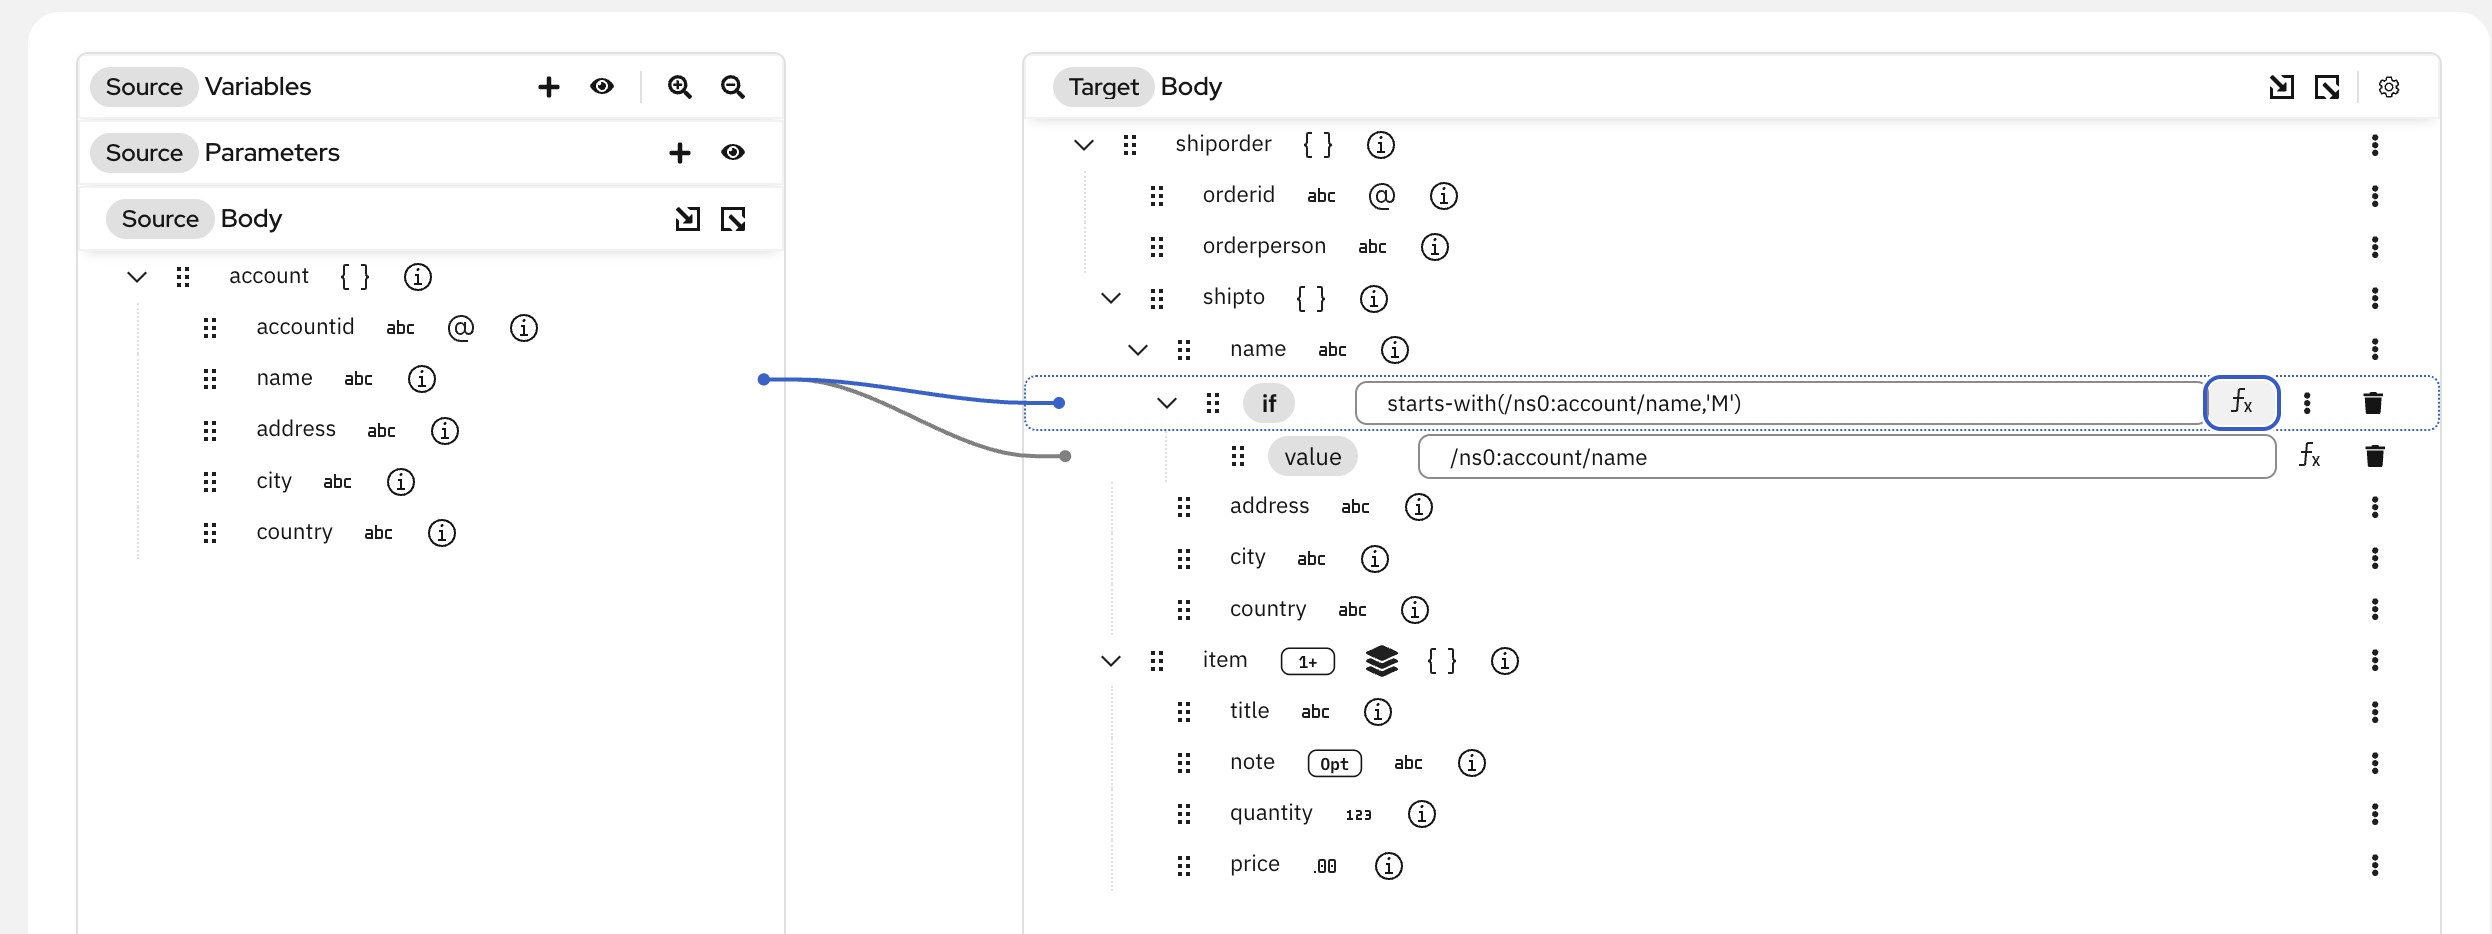The height and width of the screenshot is (934, 2492).
Task: Click the item collection layers icon
Action: tap(1382, 661)
